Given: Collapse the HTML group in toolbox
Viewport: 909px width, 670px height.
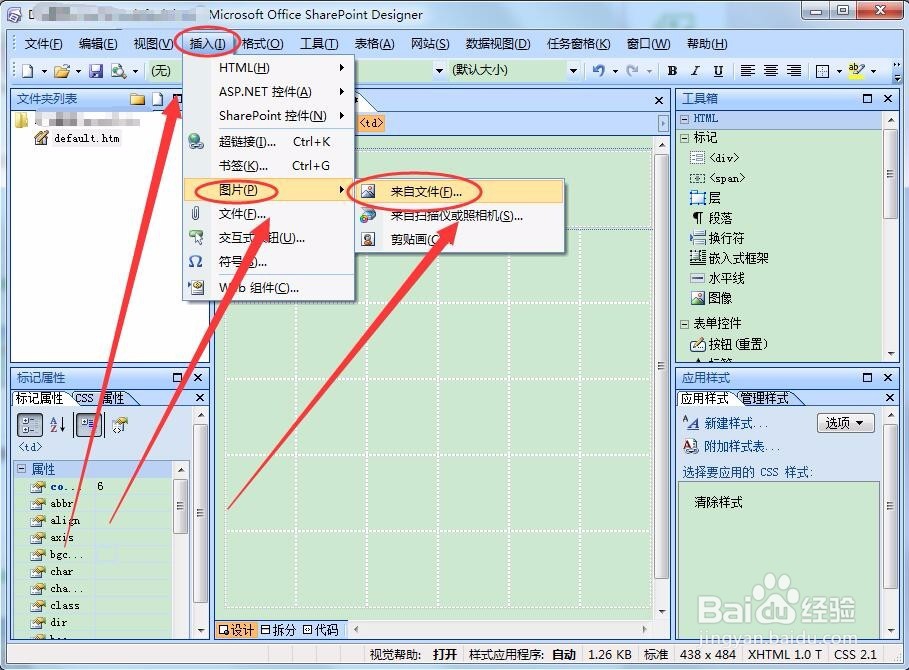Looking at the screenshot, I should pyautogui.click(x=685, y=119).
